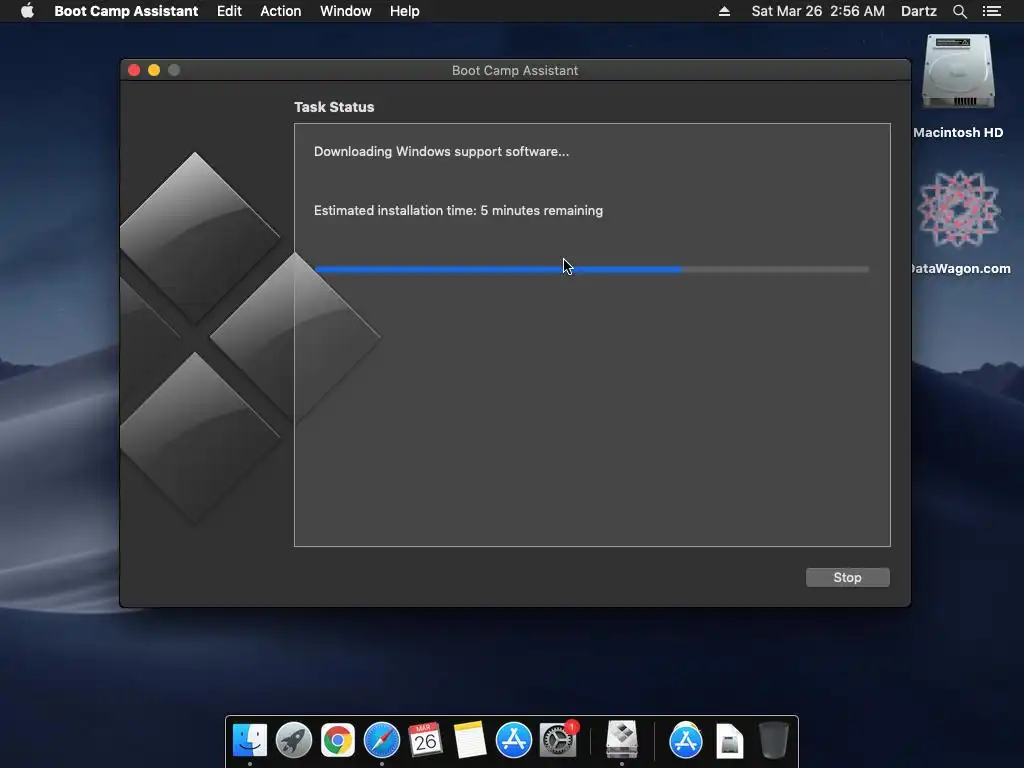
Task: Open Finder from the Dock
Action: pos(249,741)
